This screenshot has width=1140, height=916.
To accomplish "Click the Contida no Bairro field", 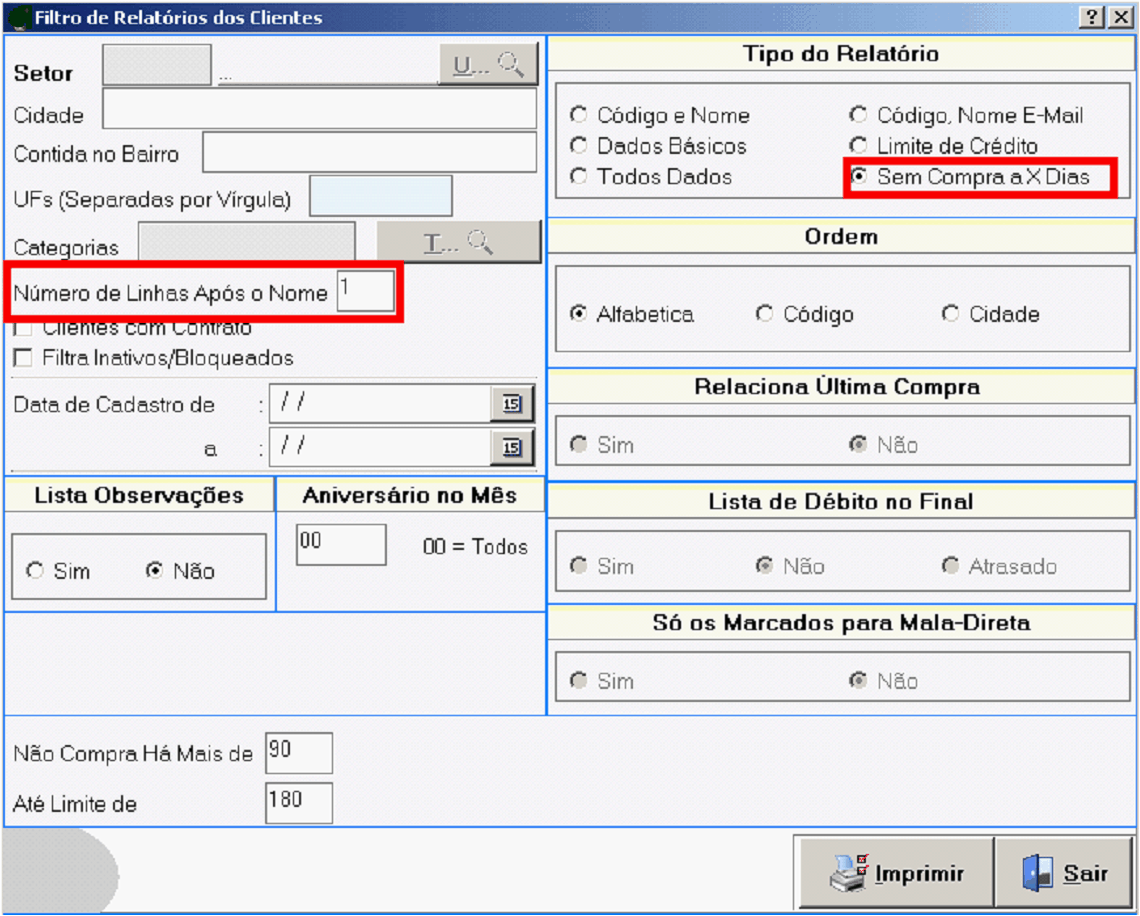I will [x=369, y=153].
